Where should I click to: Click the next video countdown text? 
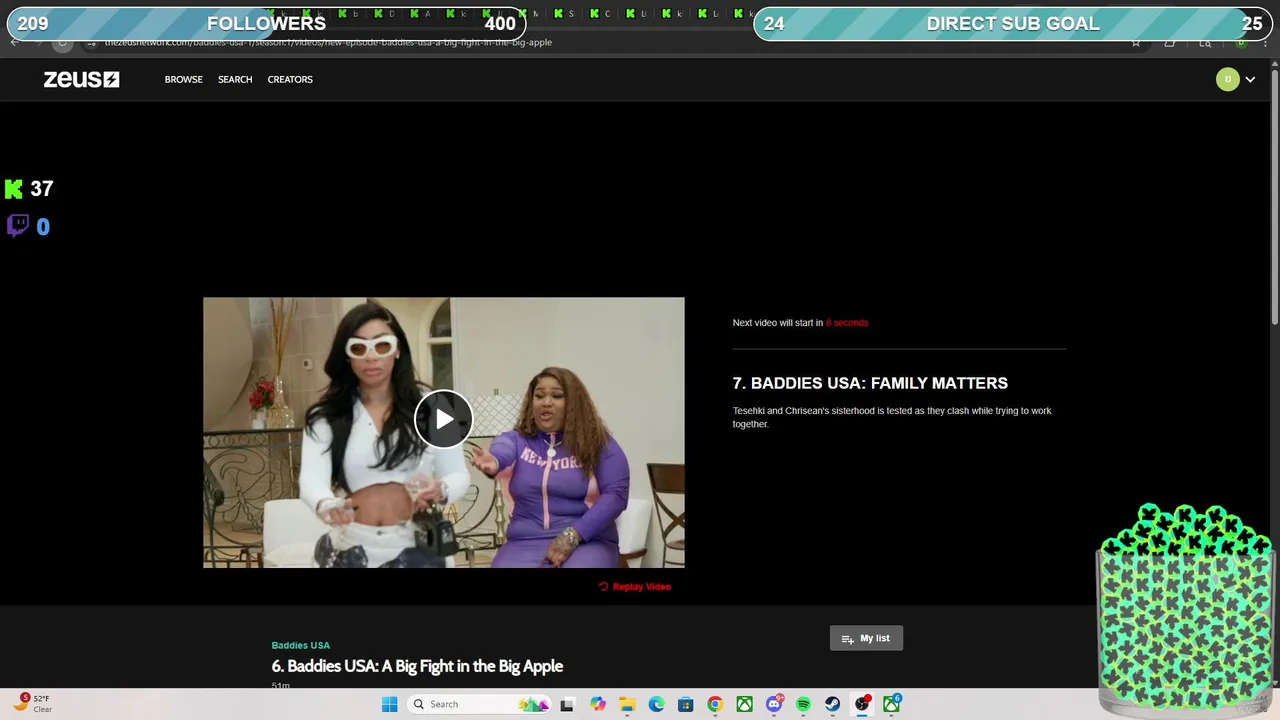coord(800,323)
